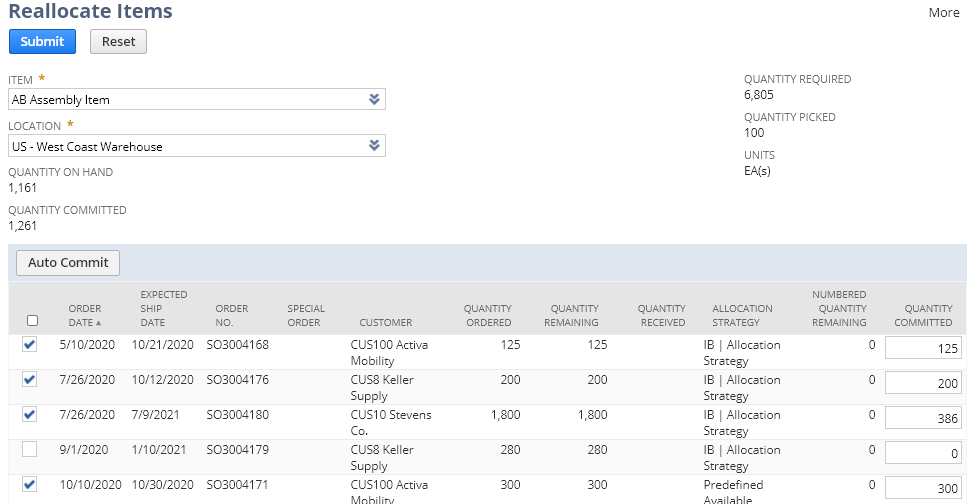
Task: Open the More menu
Action: pyautogui.click(x=943, y=13)
